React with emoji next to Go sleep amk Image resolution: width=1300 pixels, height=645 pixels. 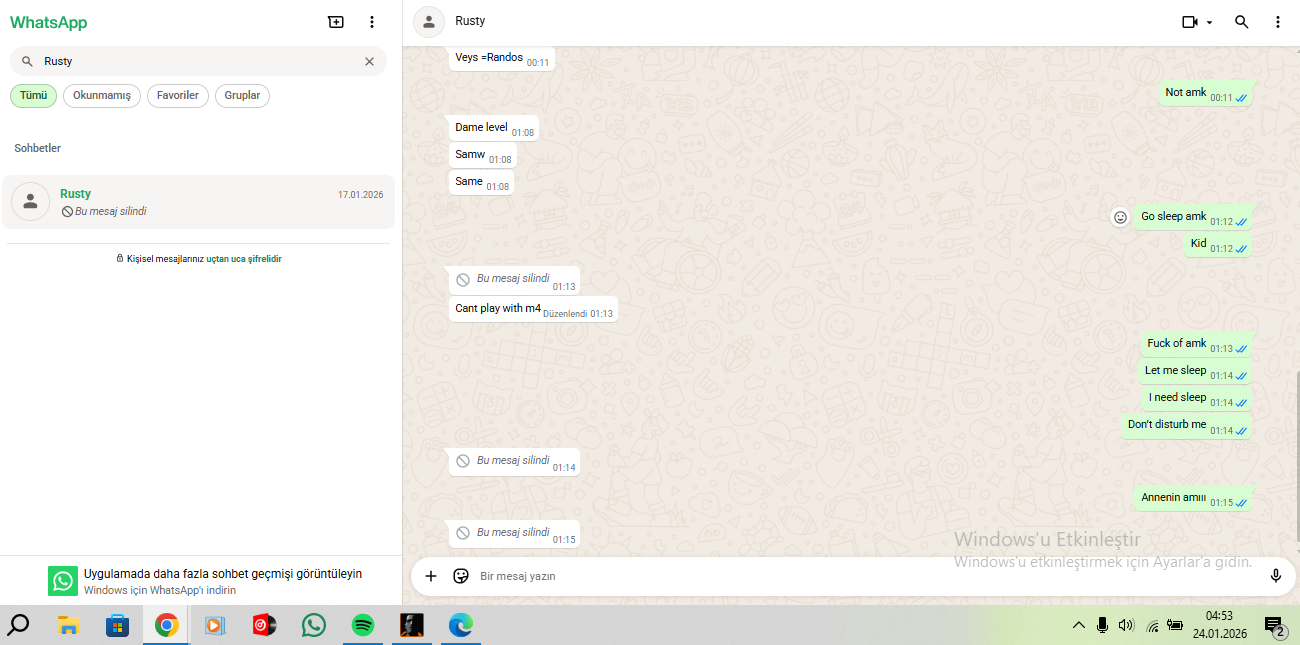[x=1121, y=217]
